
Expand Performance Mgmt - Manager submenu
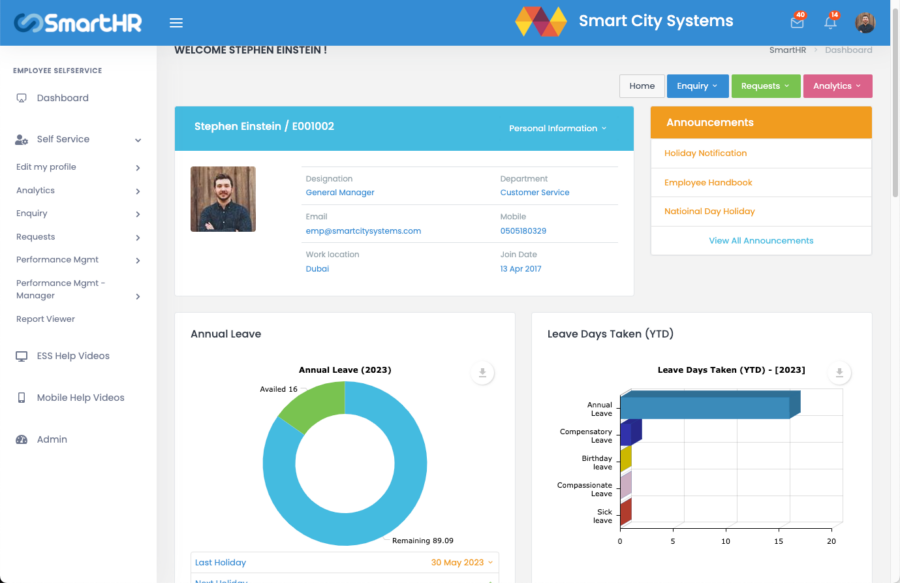pos(138,297)
